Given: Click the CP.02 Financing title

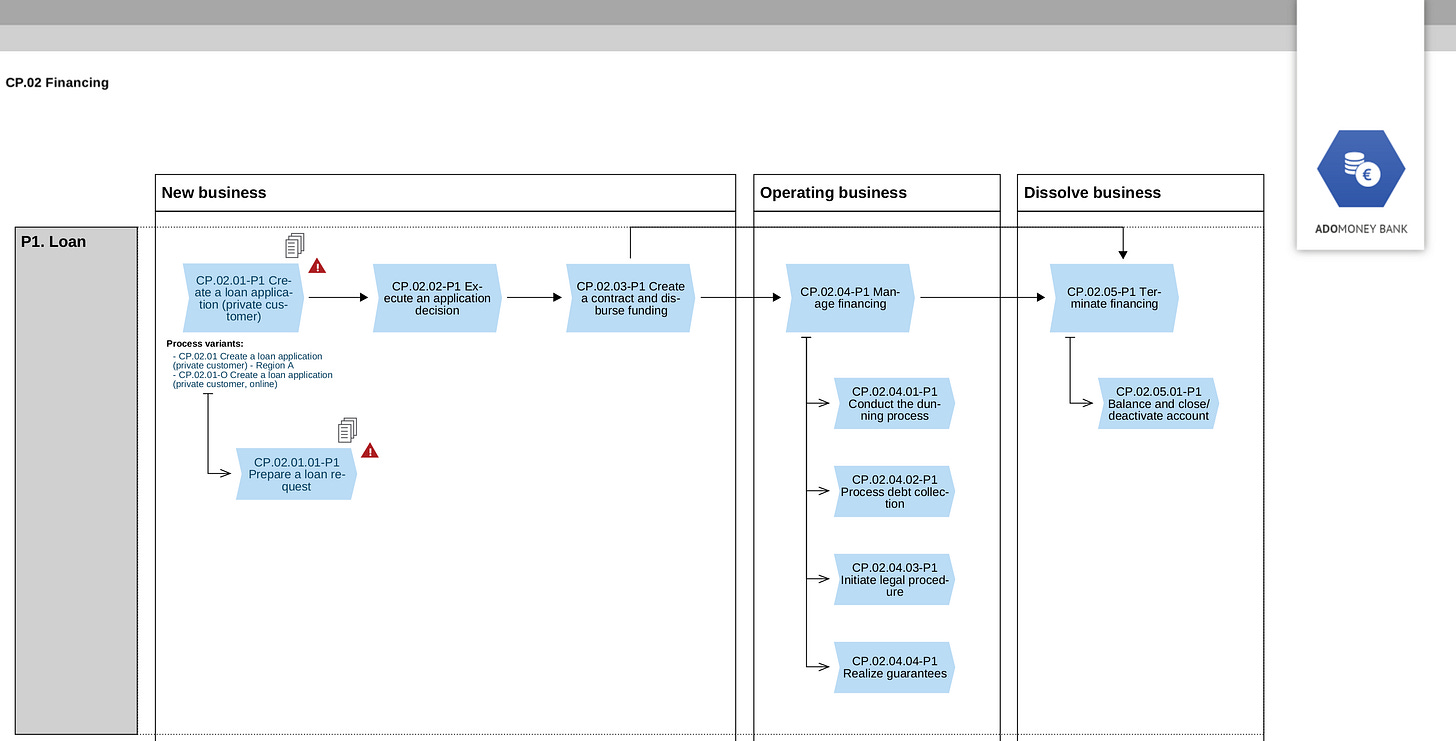Looking at the screenshot, I should (x=57, y=83).
